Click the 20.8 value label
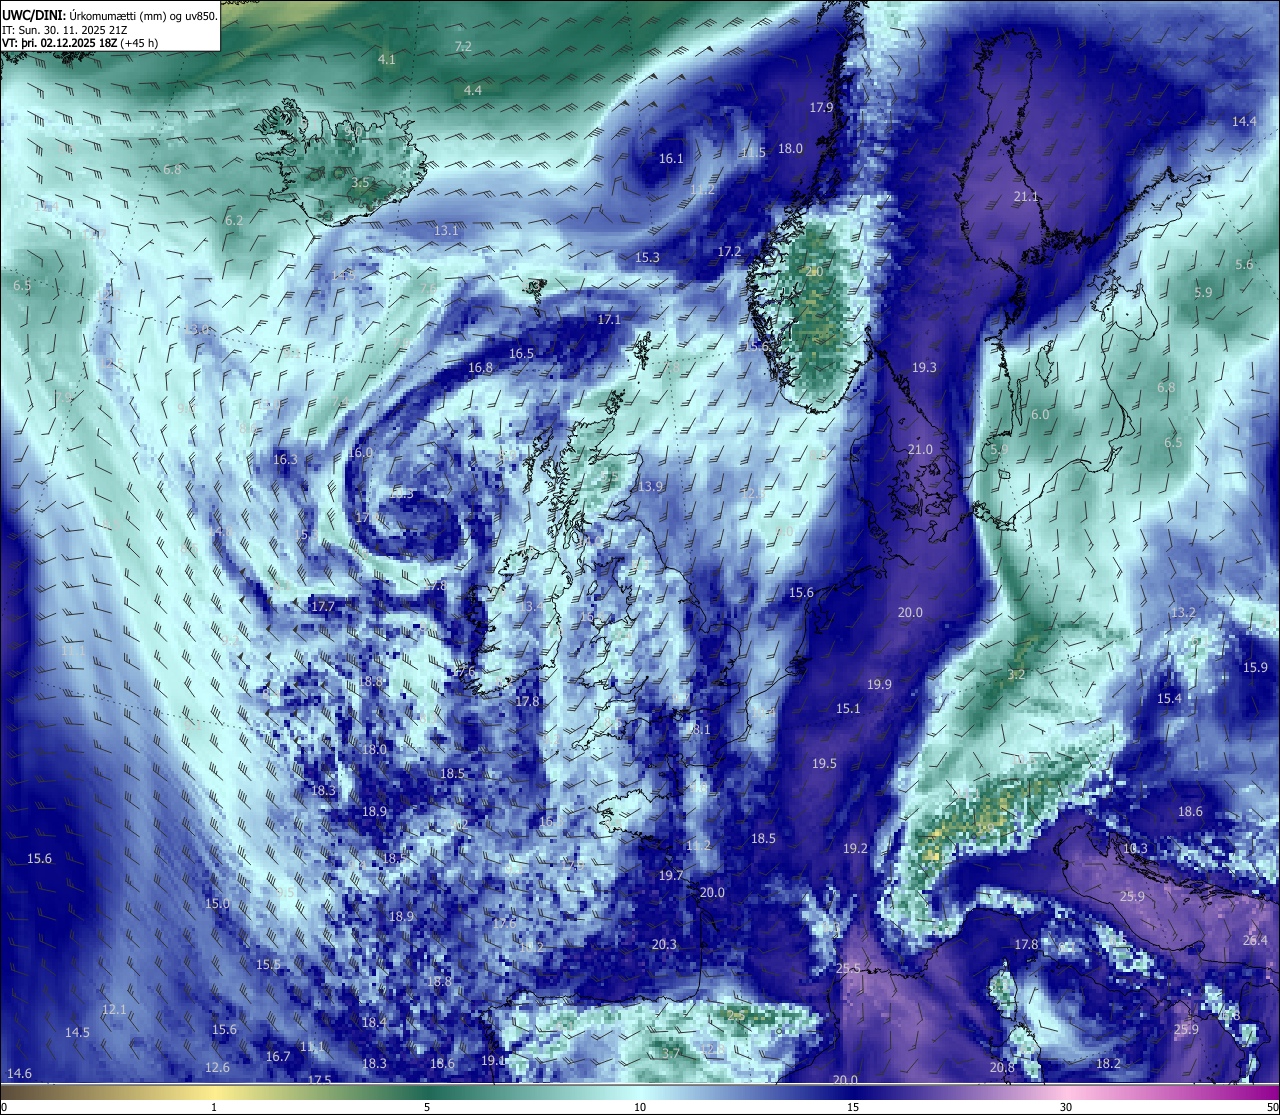This screenshot has width=1280, height=1115. (1002, 1067)
